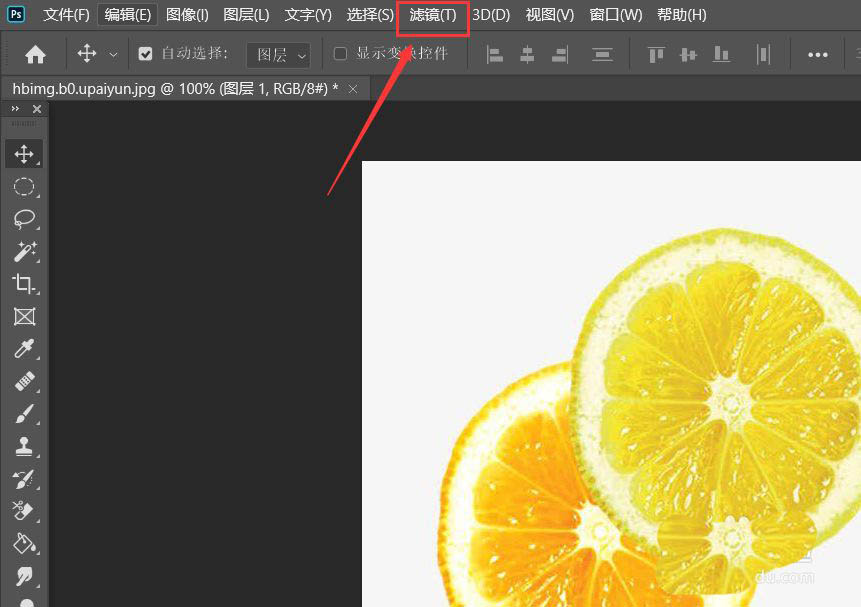Open the 视图(V) menu
The image size is (861, 607).
pyautogui.click(x=550, y=15)
